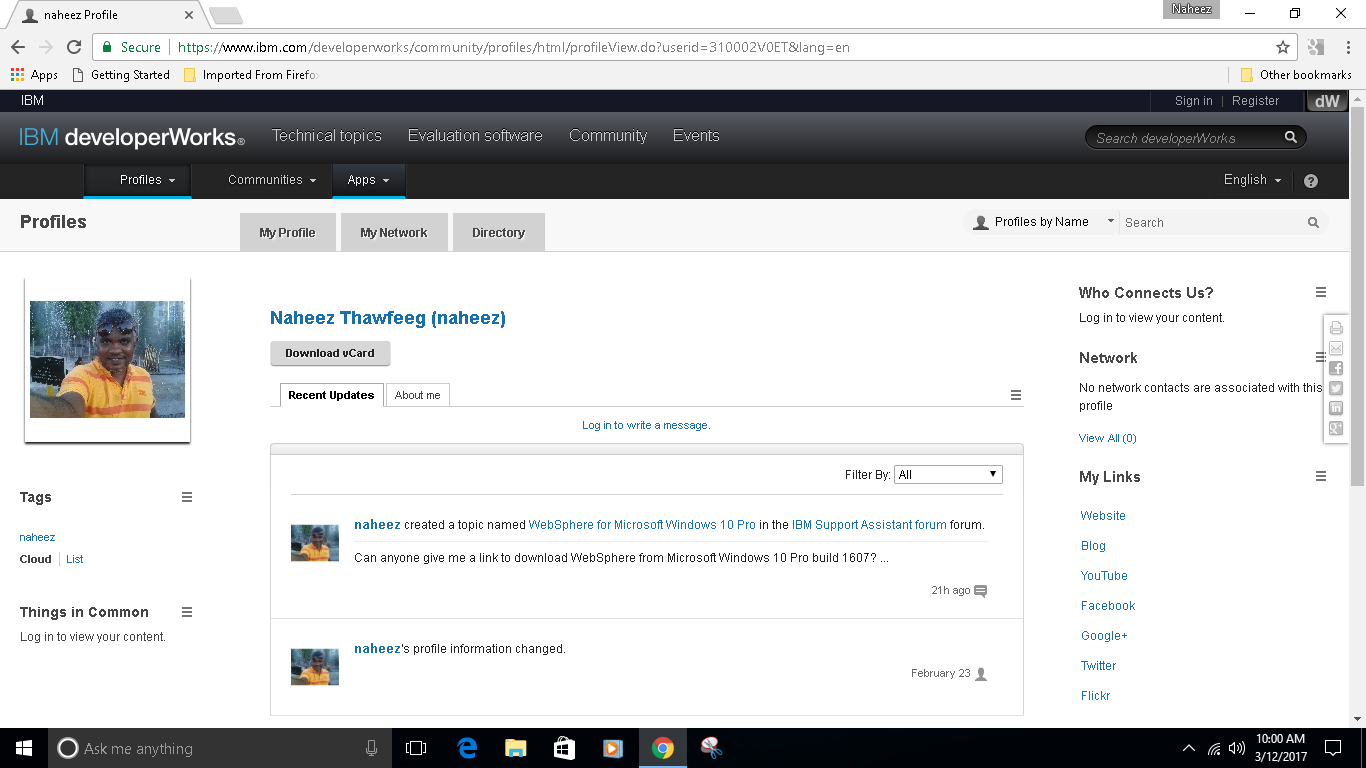The height and width of the screenshot is (768, 1366).
Task: Launch Microsoft Edge from the taskbar
Action: 467,748
